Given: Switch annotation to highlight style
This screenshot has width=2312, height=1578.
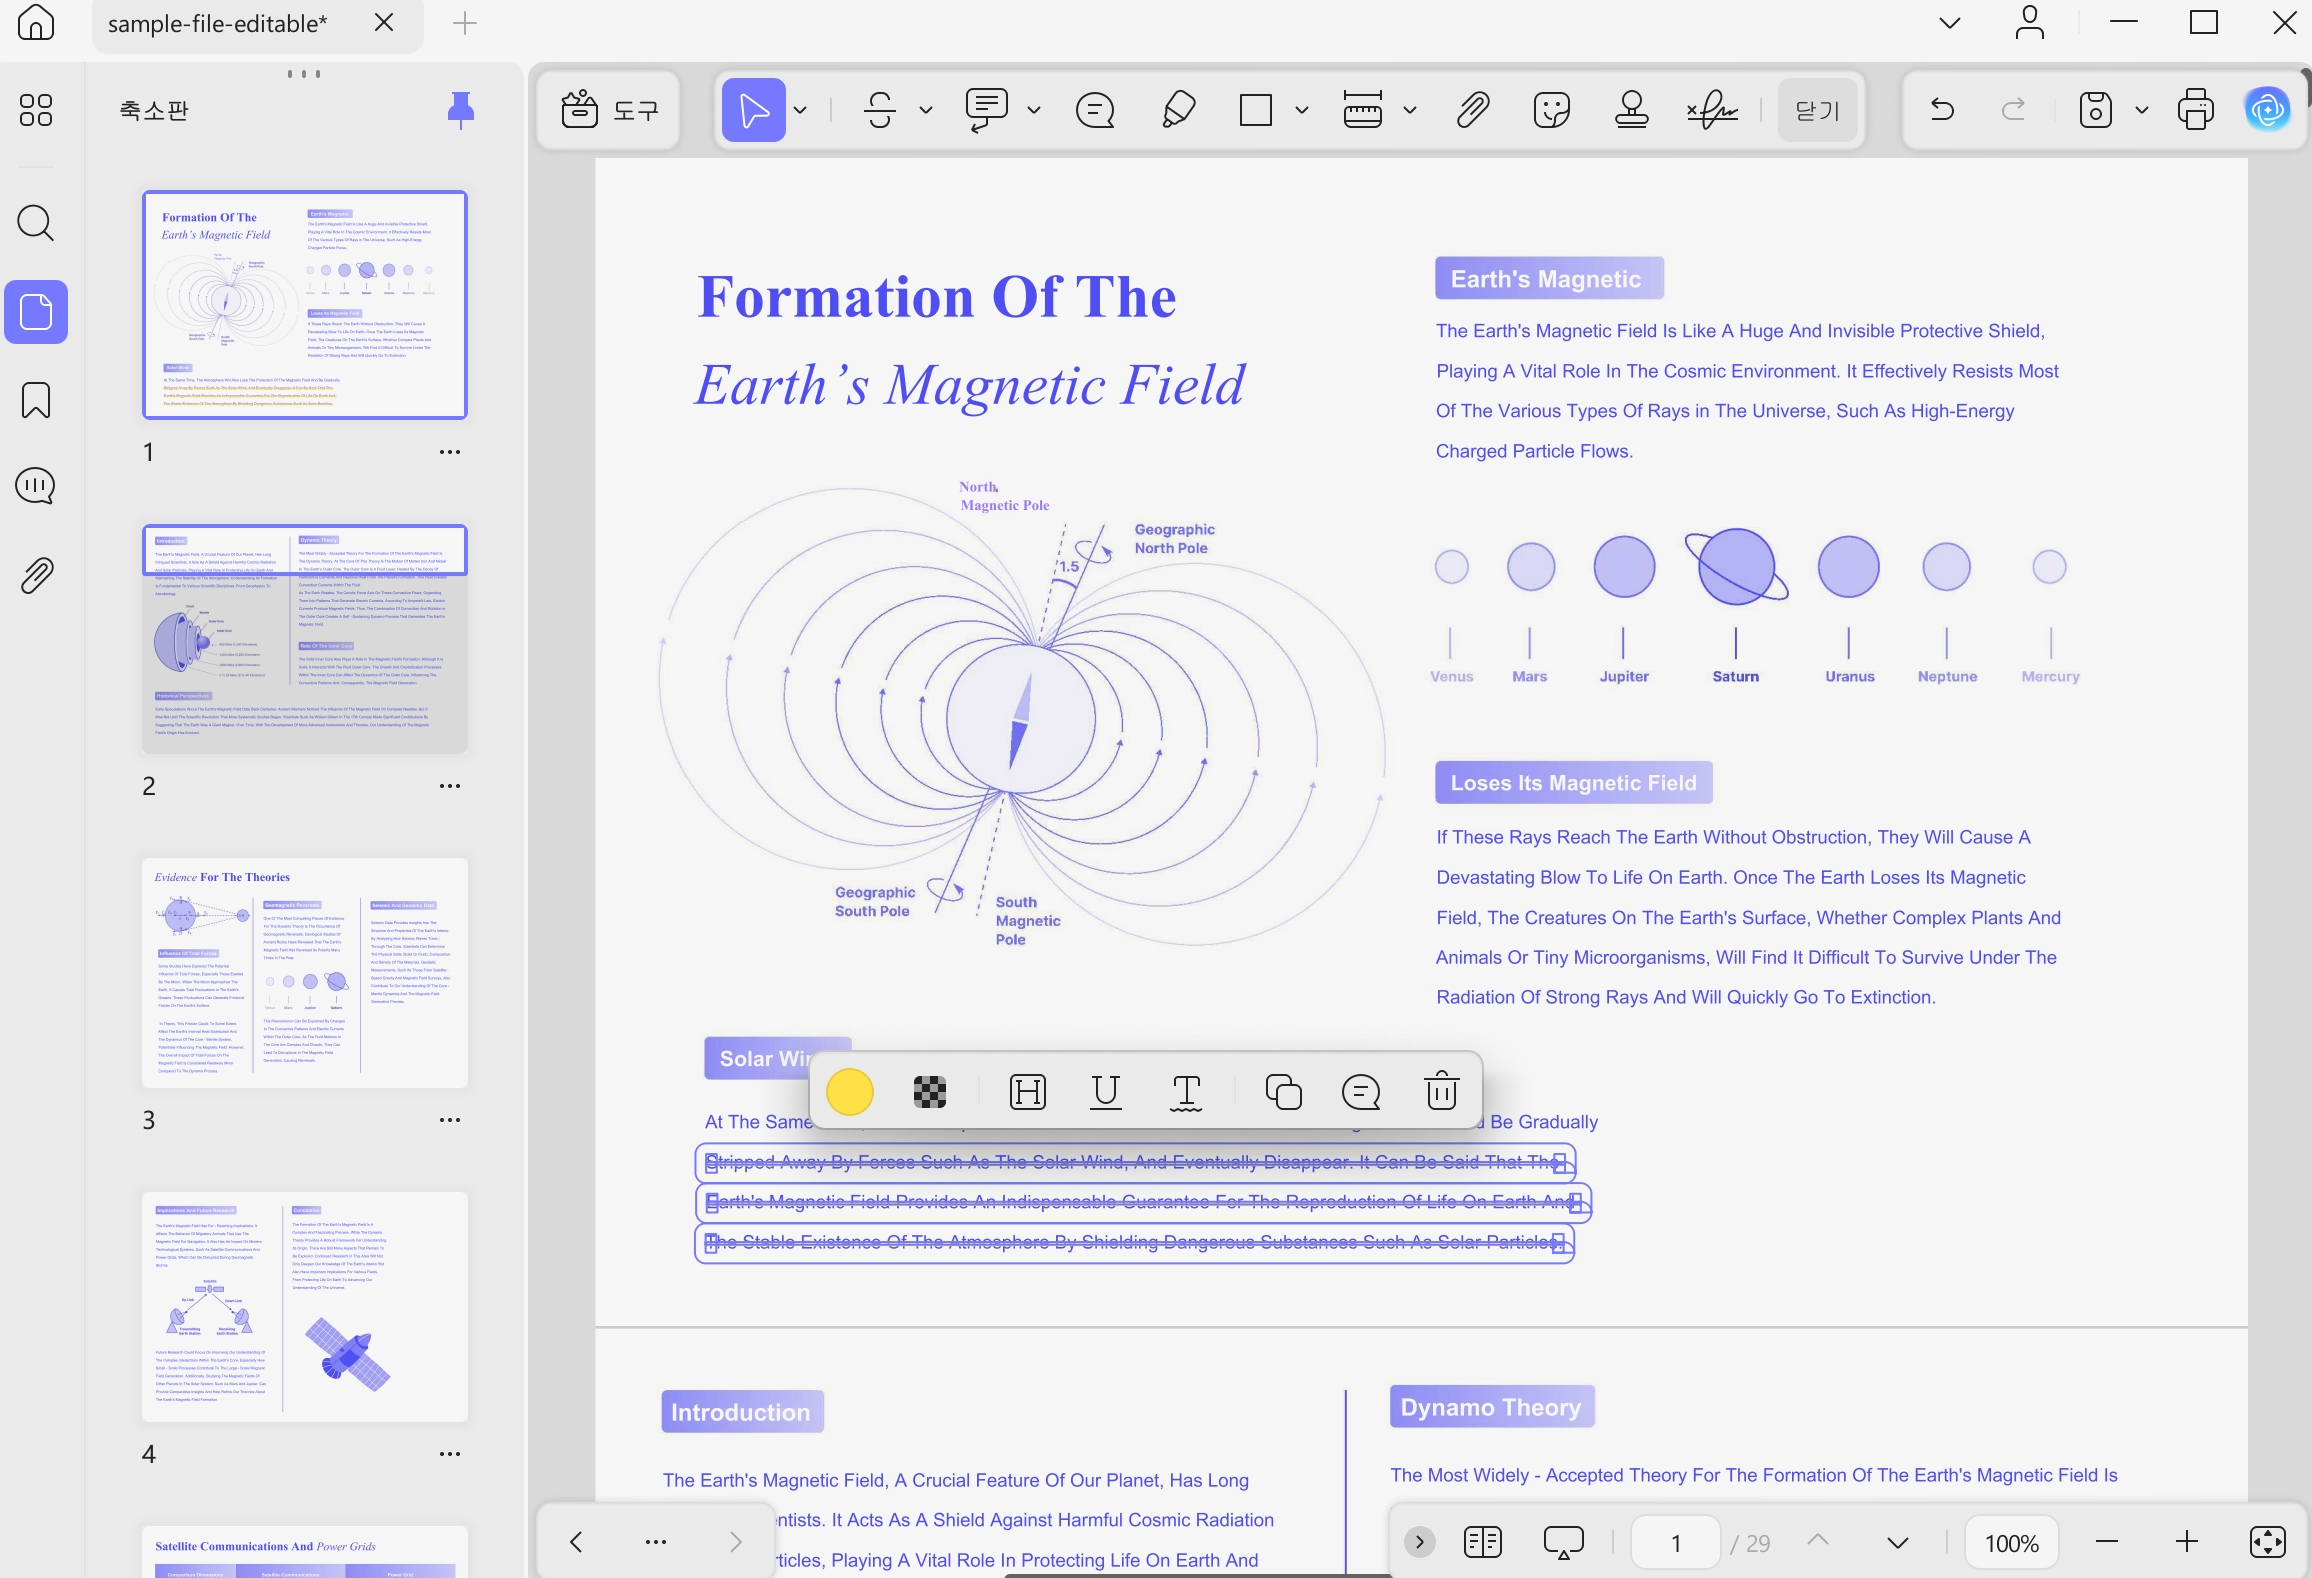Looking at the screenshot, I should [x=1028, y=1092].
